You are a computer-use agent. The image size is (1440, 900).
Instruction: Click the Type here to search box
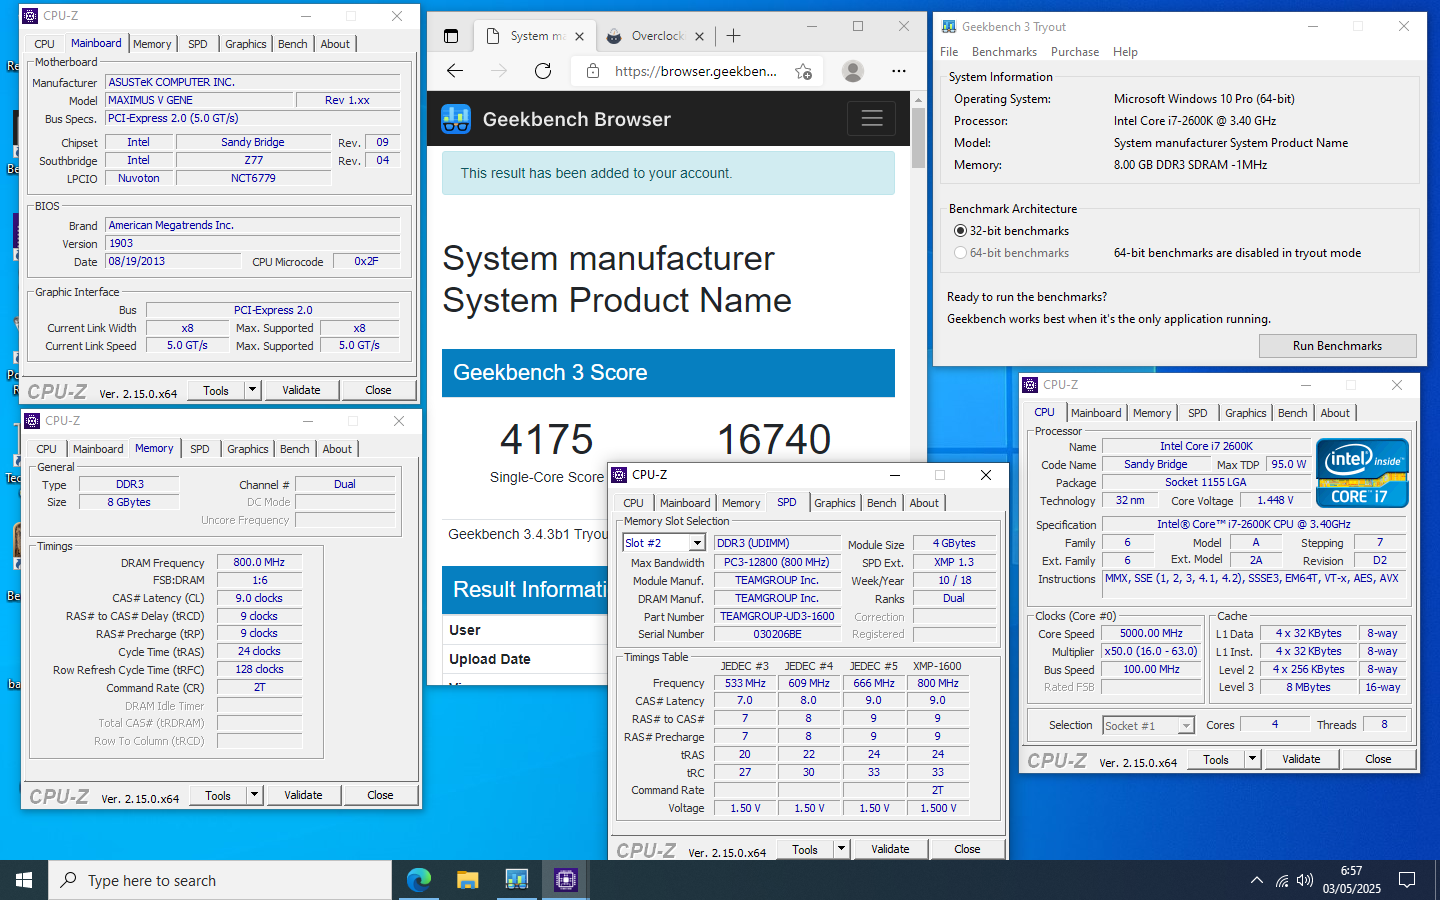tap(220, 880)
